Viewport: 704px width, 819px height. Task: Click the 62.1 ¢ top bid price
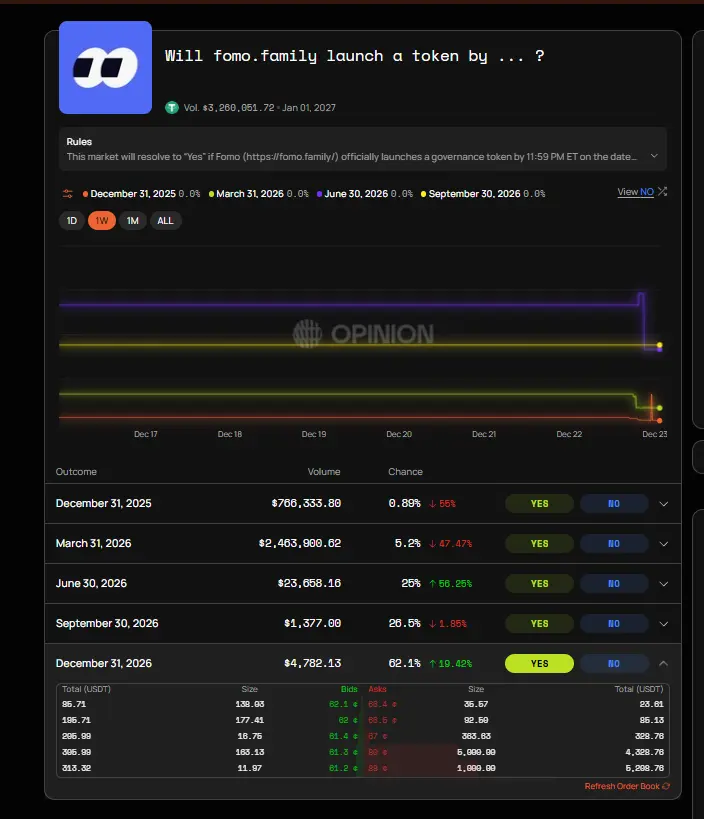coord(343,704)
